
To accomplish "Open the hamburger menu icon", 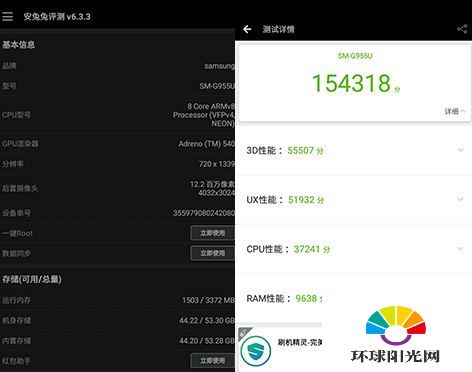I will tap(7, 16).
